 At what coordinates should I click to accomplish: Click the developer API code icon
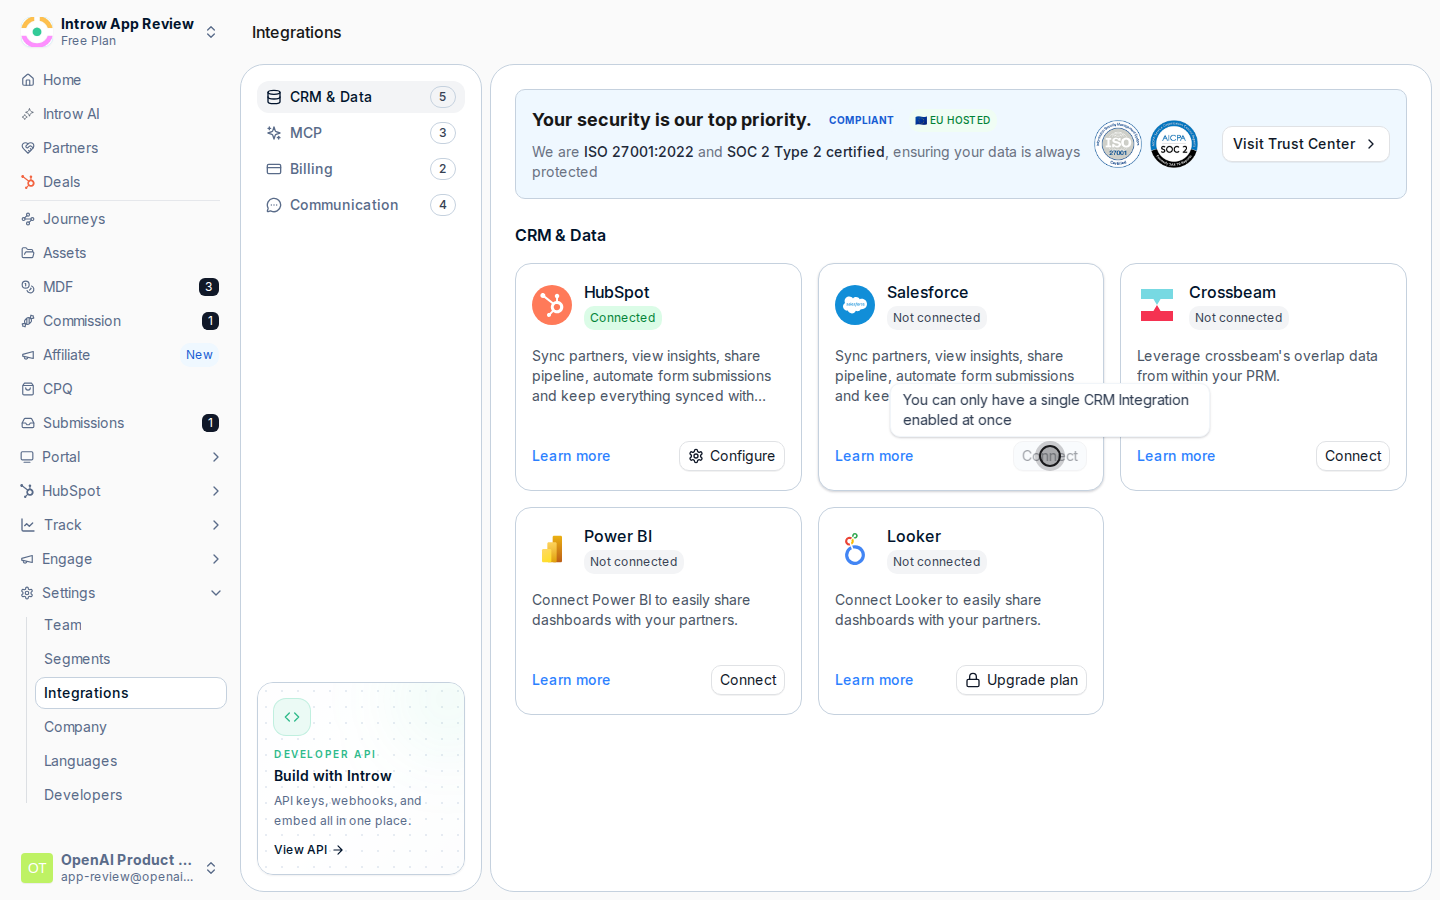(292, 717)
